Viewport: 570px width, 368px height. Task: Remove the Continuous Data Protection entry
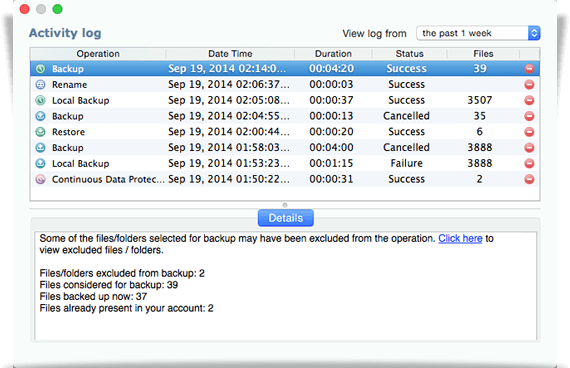[529, 179]
